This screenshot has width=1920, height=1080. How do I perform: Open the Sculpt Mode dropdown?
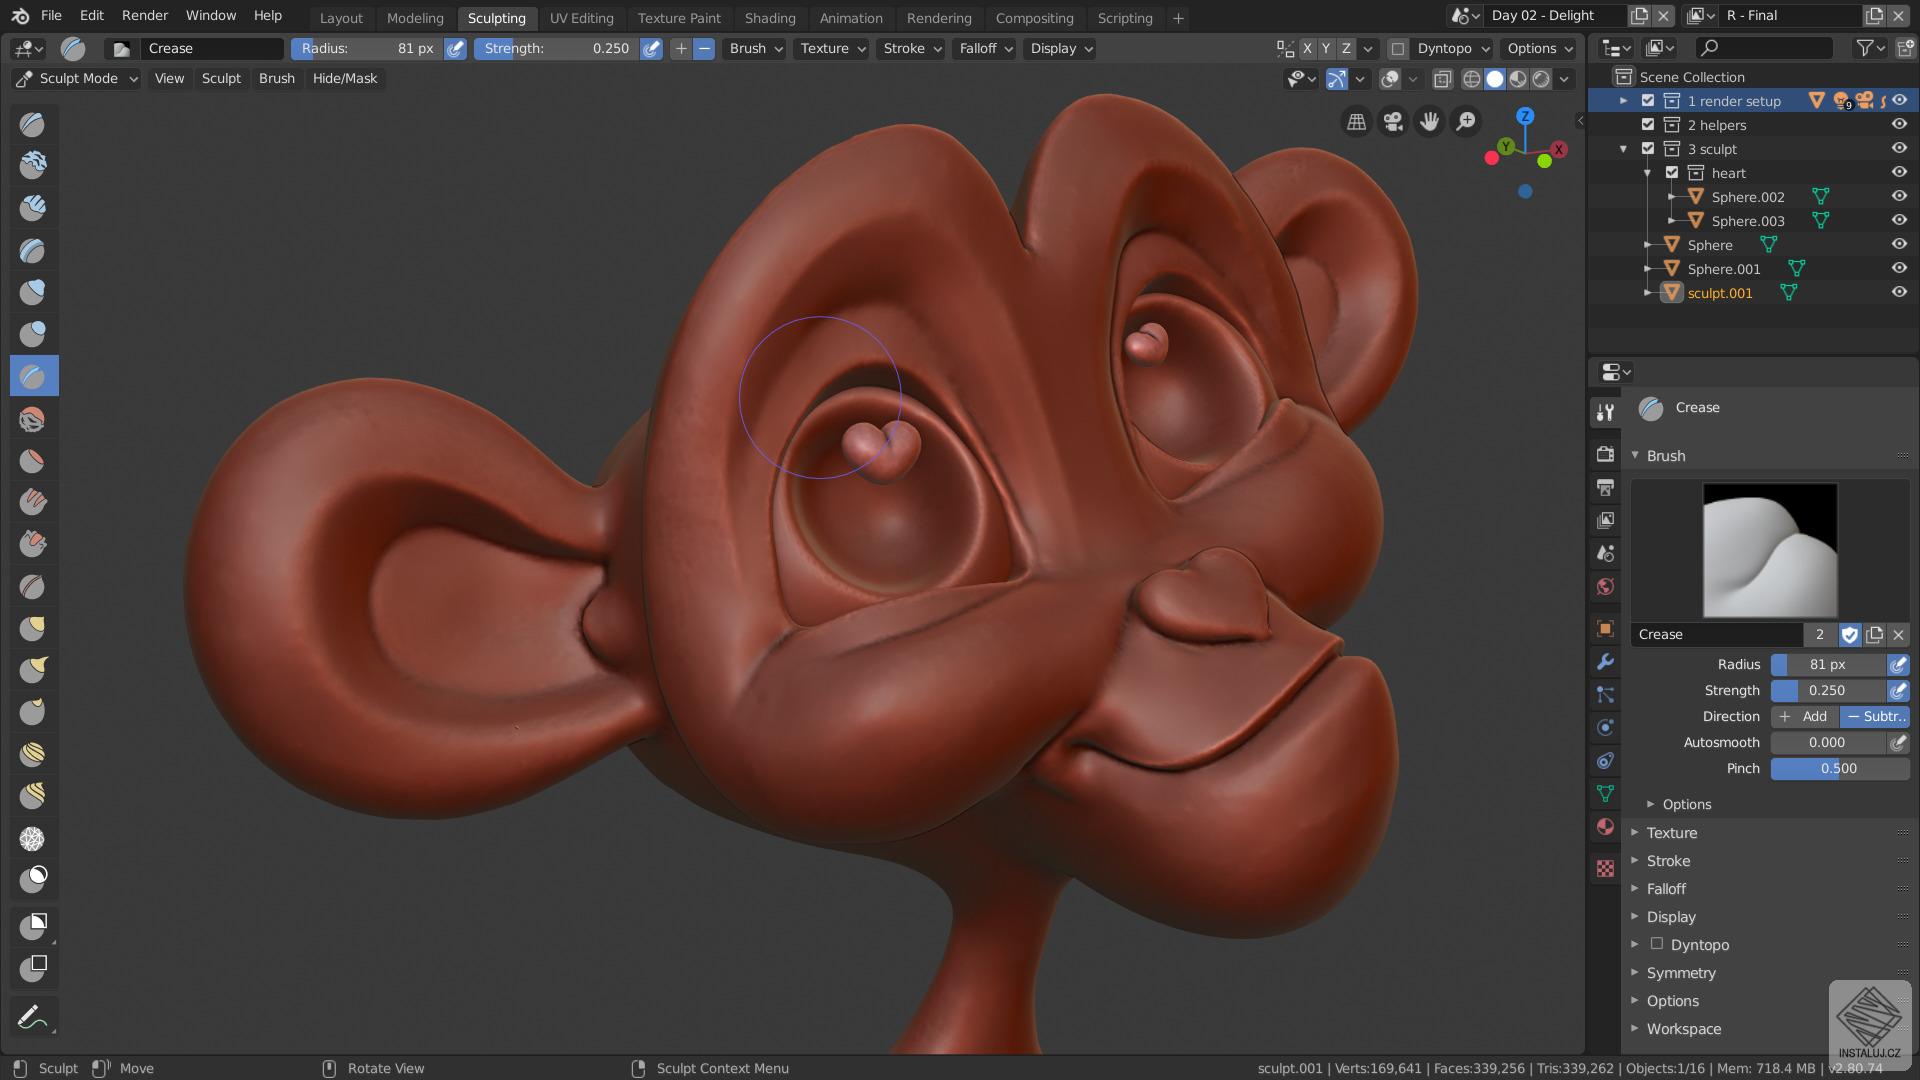point(76,79)
